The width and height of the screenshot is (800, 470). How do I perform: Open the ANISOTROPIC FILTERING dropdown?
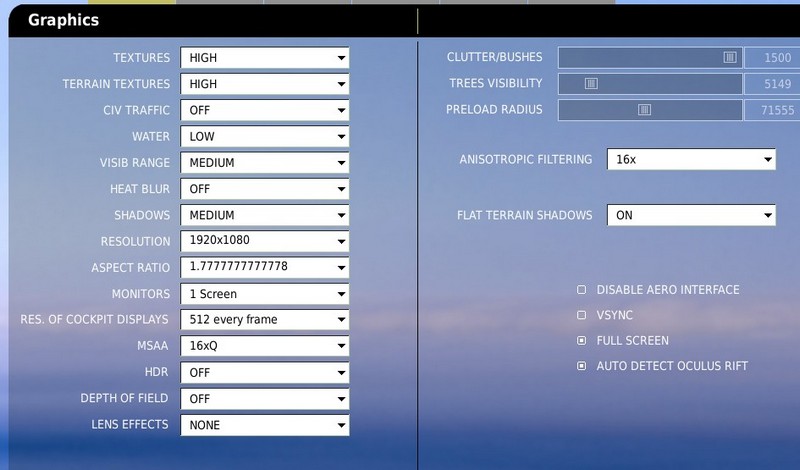(x=691, y=159)
